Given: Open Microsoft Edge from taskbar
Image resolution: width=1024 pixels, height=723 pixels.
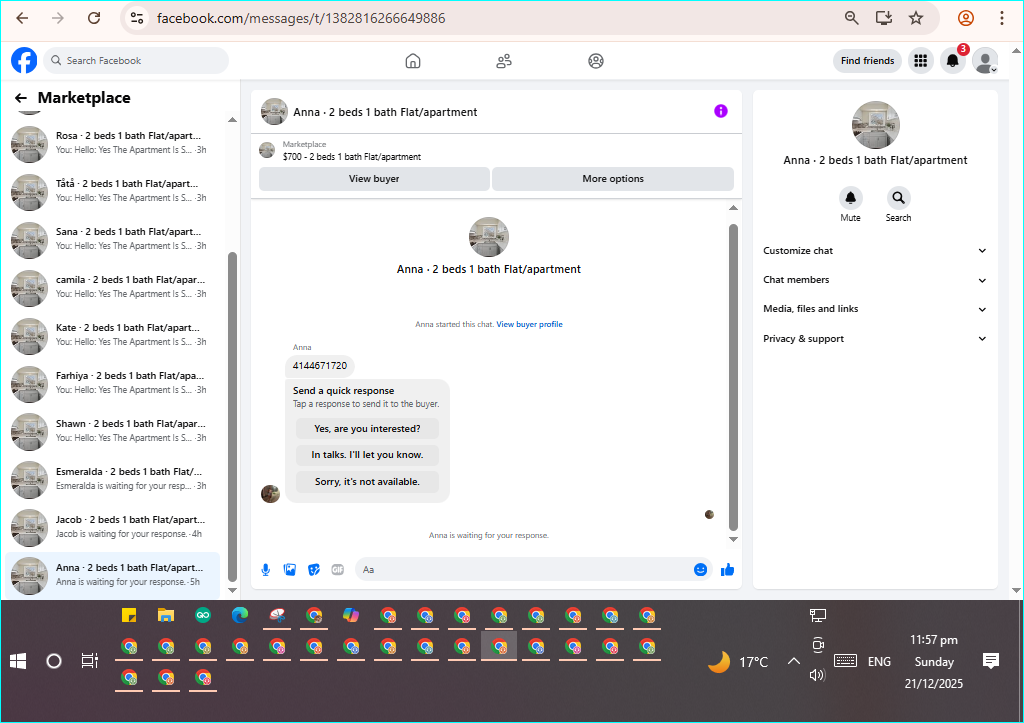Looking at the screenshot, I should tap(240, 615).
